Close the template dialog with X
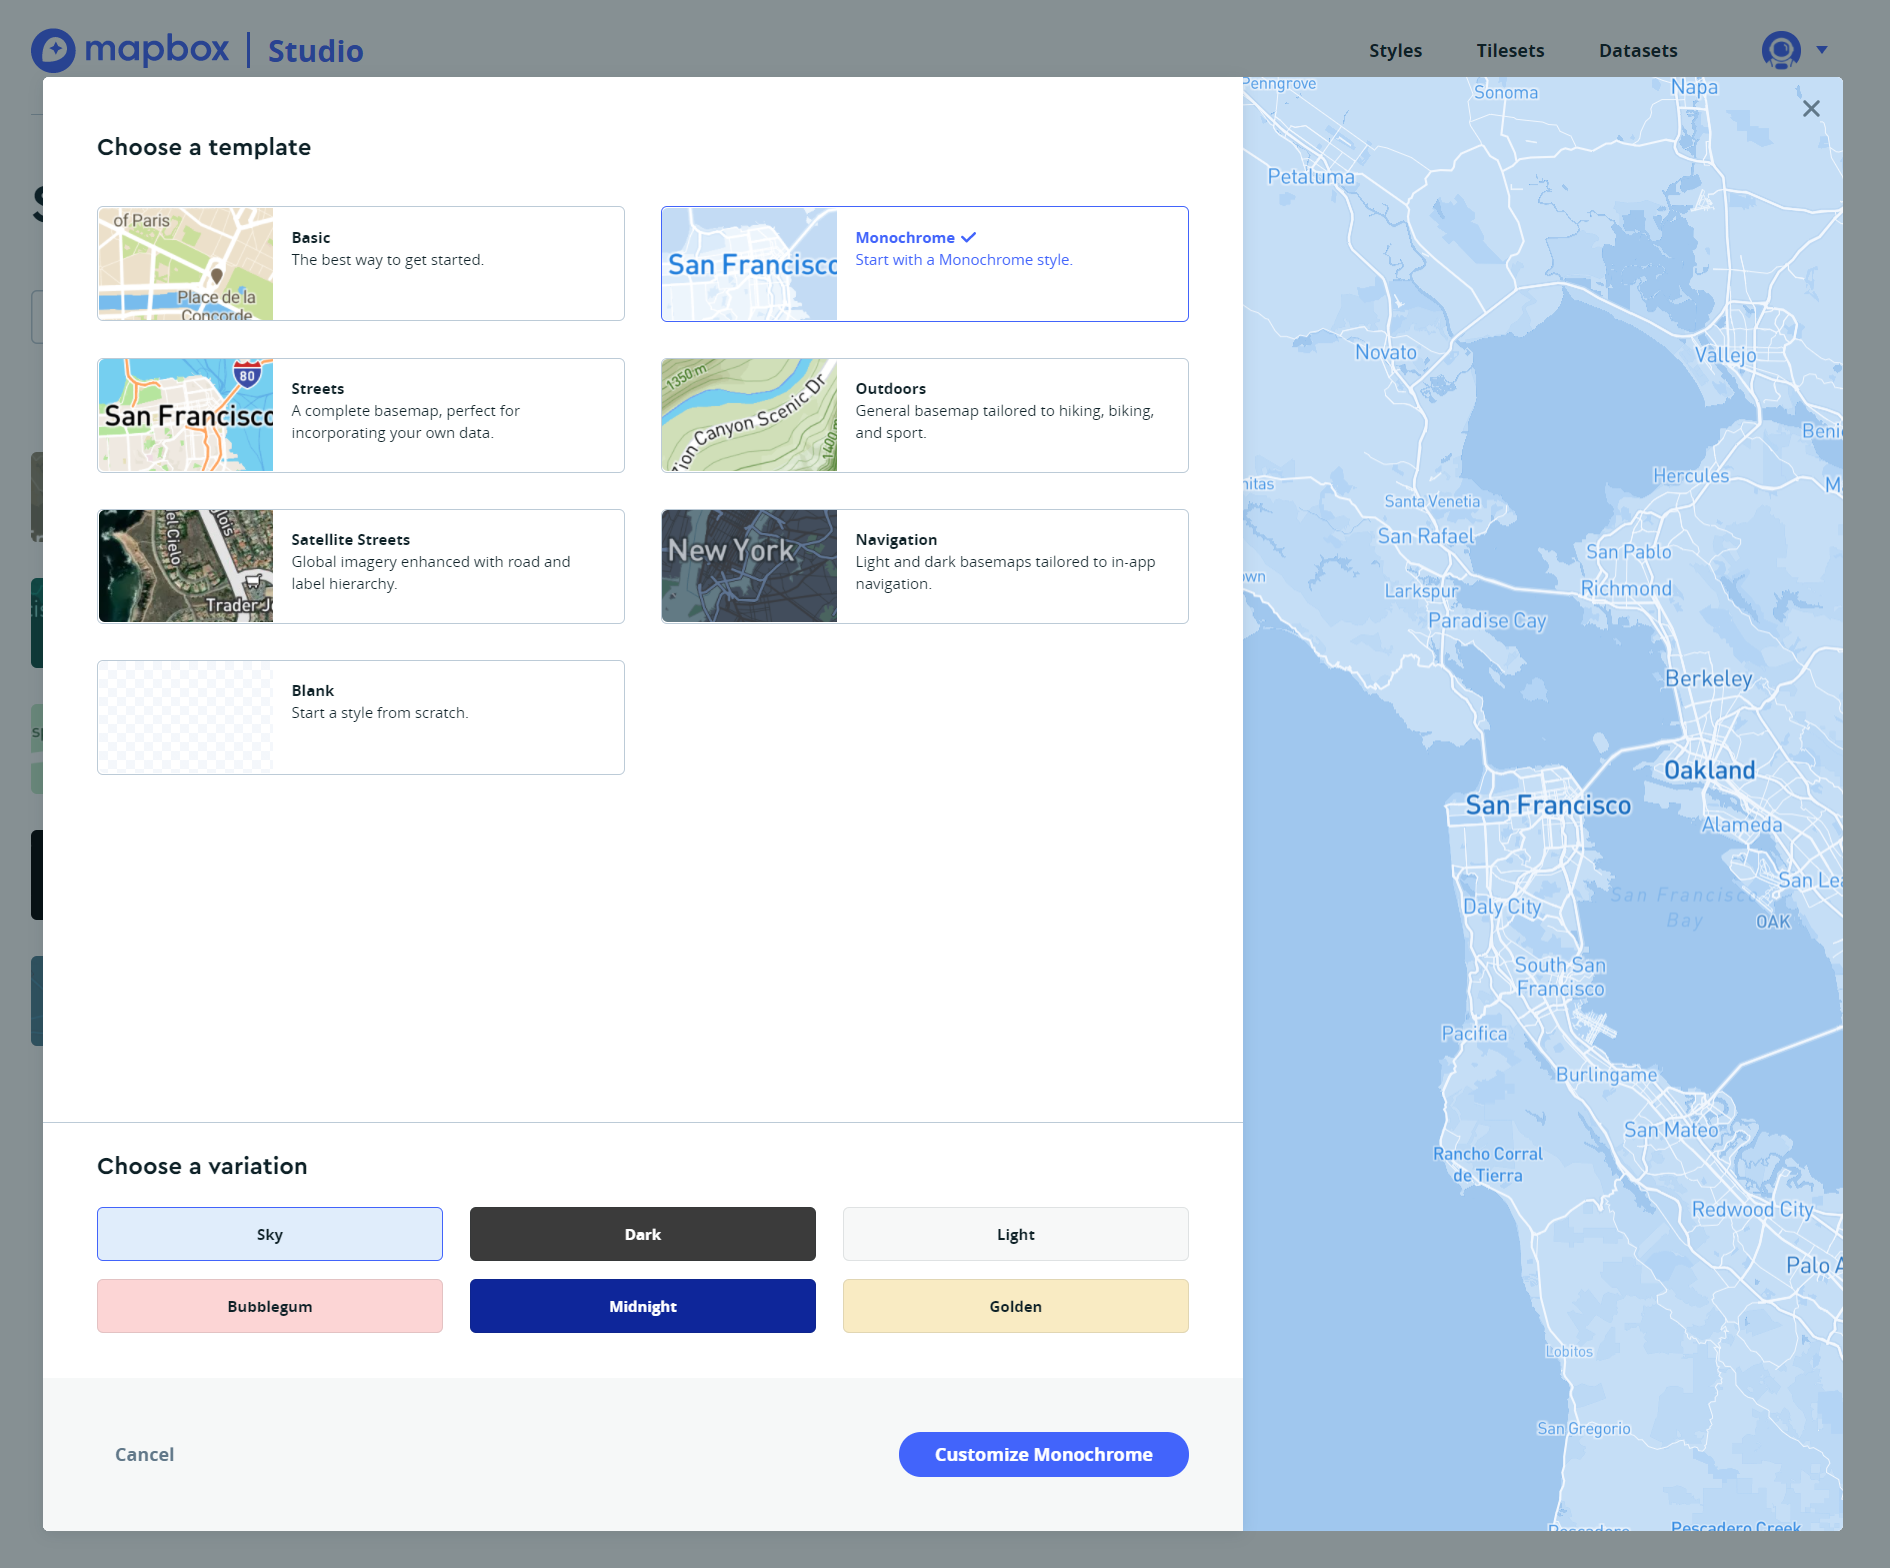 click(1811, 108)
